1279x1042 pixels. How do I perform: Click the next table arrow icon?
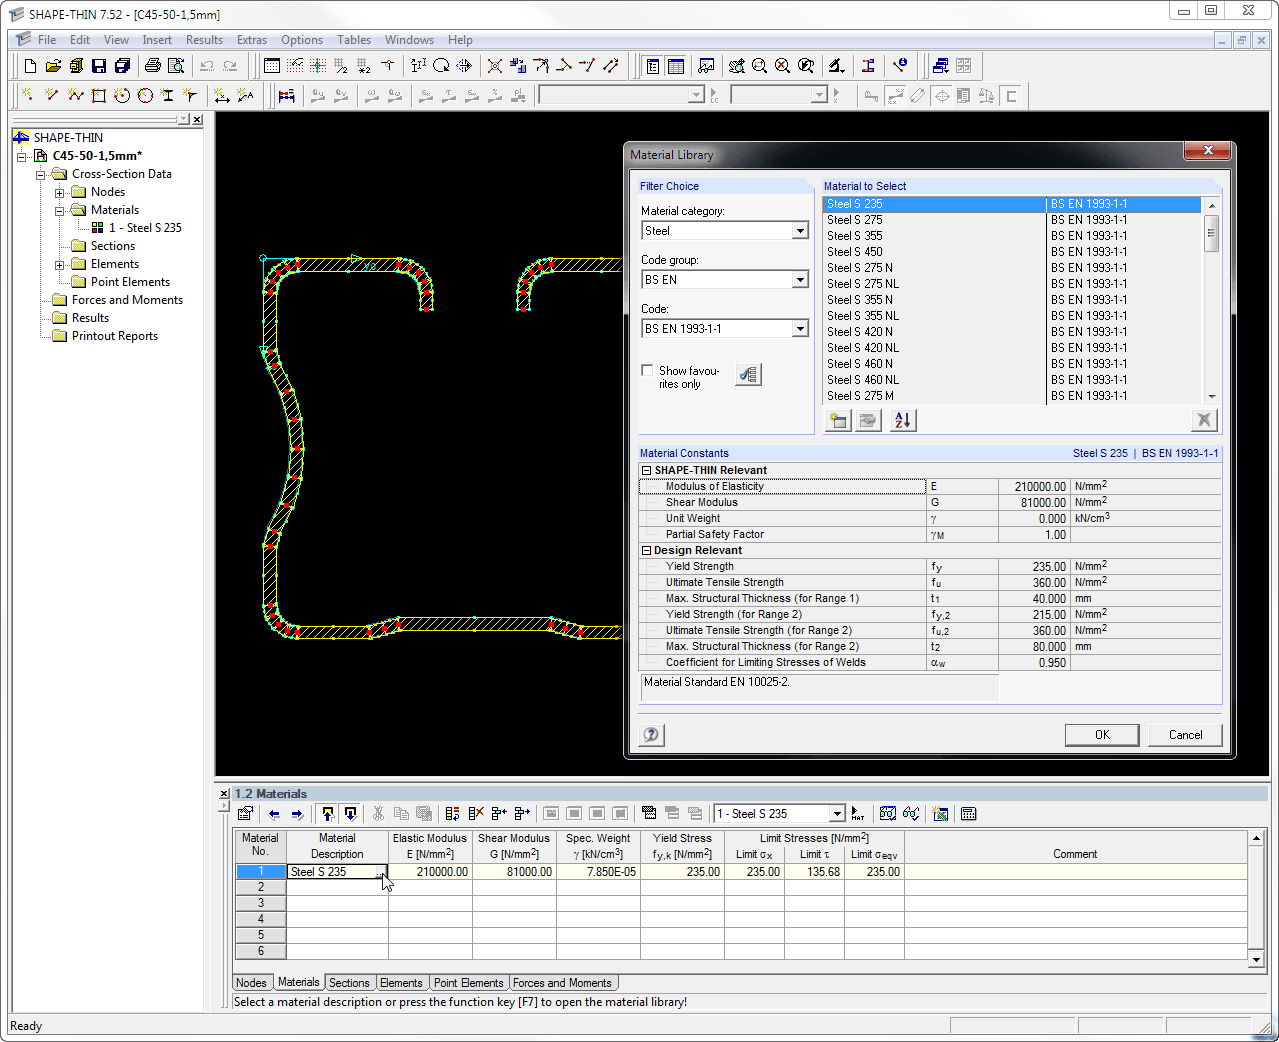[x=297, y=814]
